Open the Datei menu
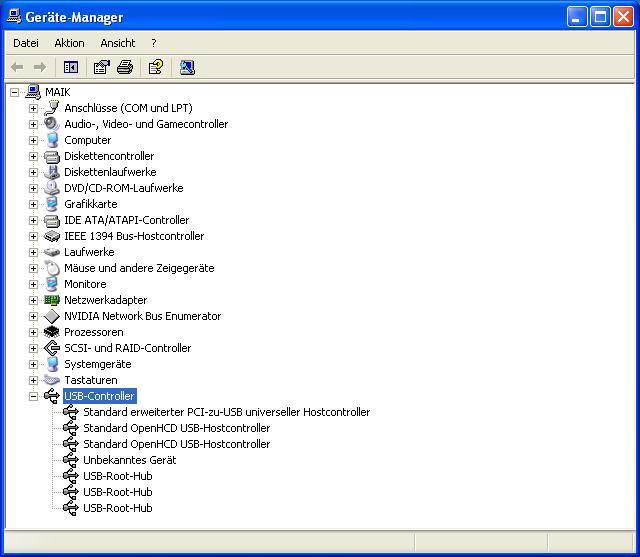The image size is (640, 557). pyautogui.click(x=26, y=43)
